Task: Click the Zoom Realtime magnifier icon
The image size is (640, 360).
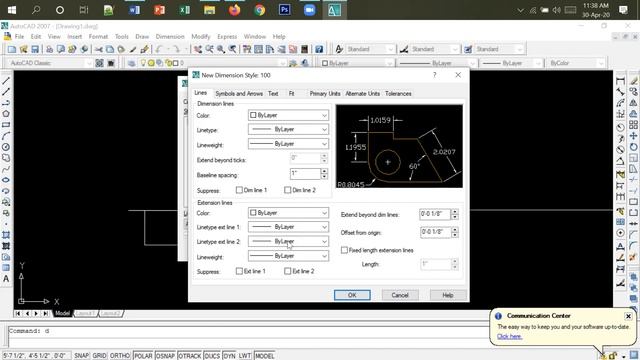Action: click(209, 49)
